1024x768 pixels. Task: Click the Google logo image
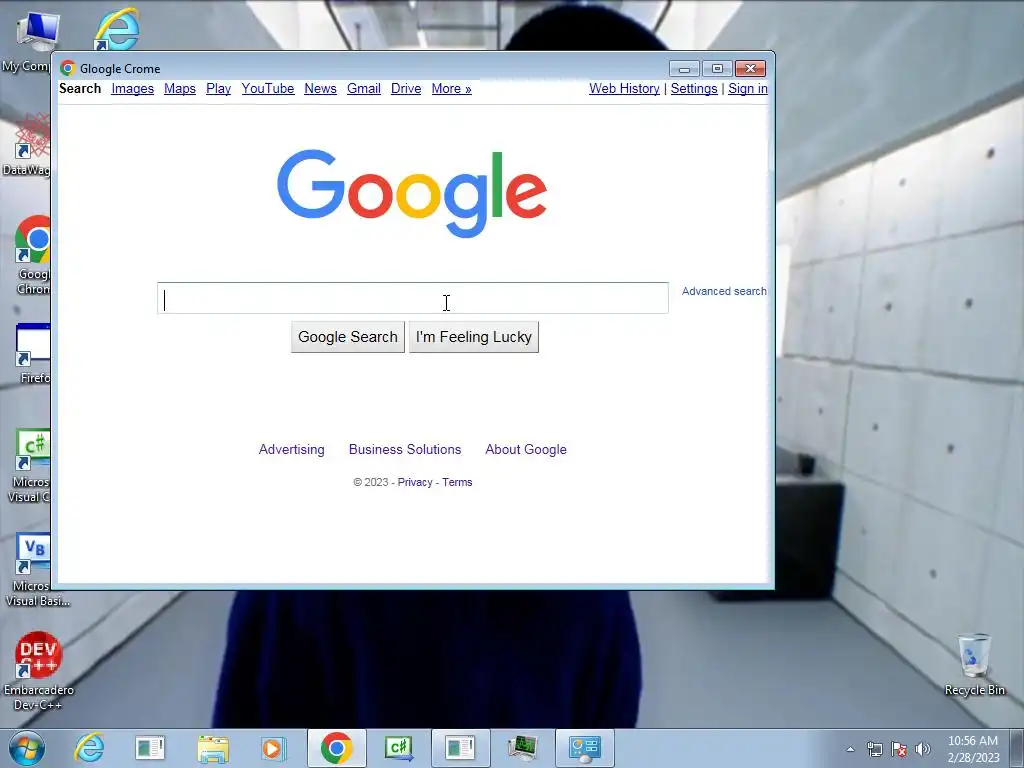click(x=412, y=193)
